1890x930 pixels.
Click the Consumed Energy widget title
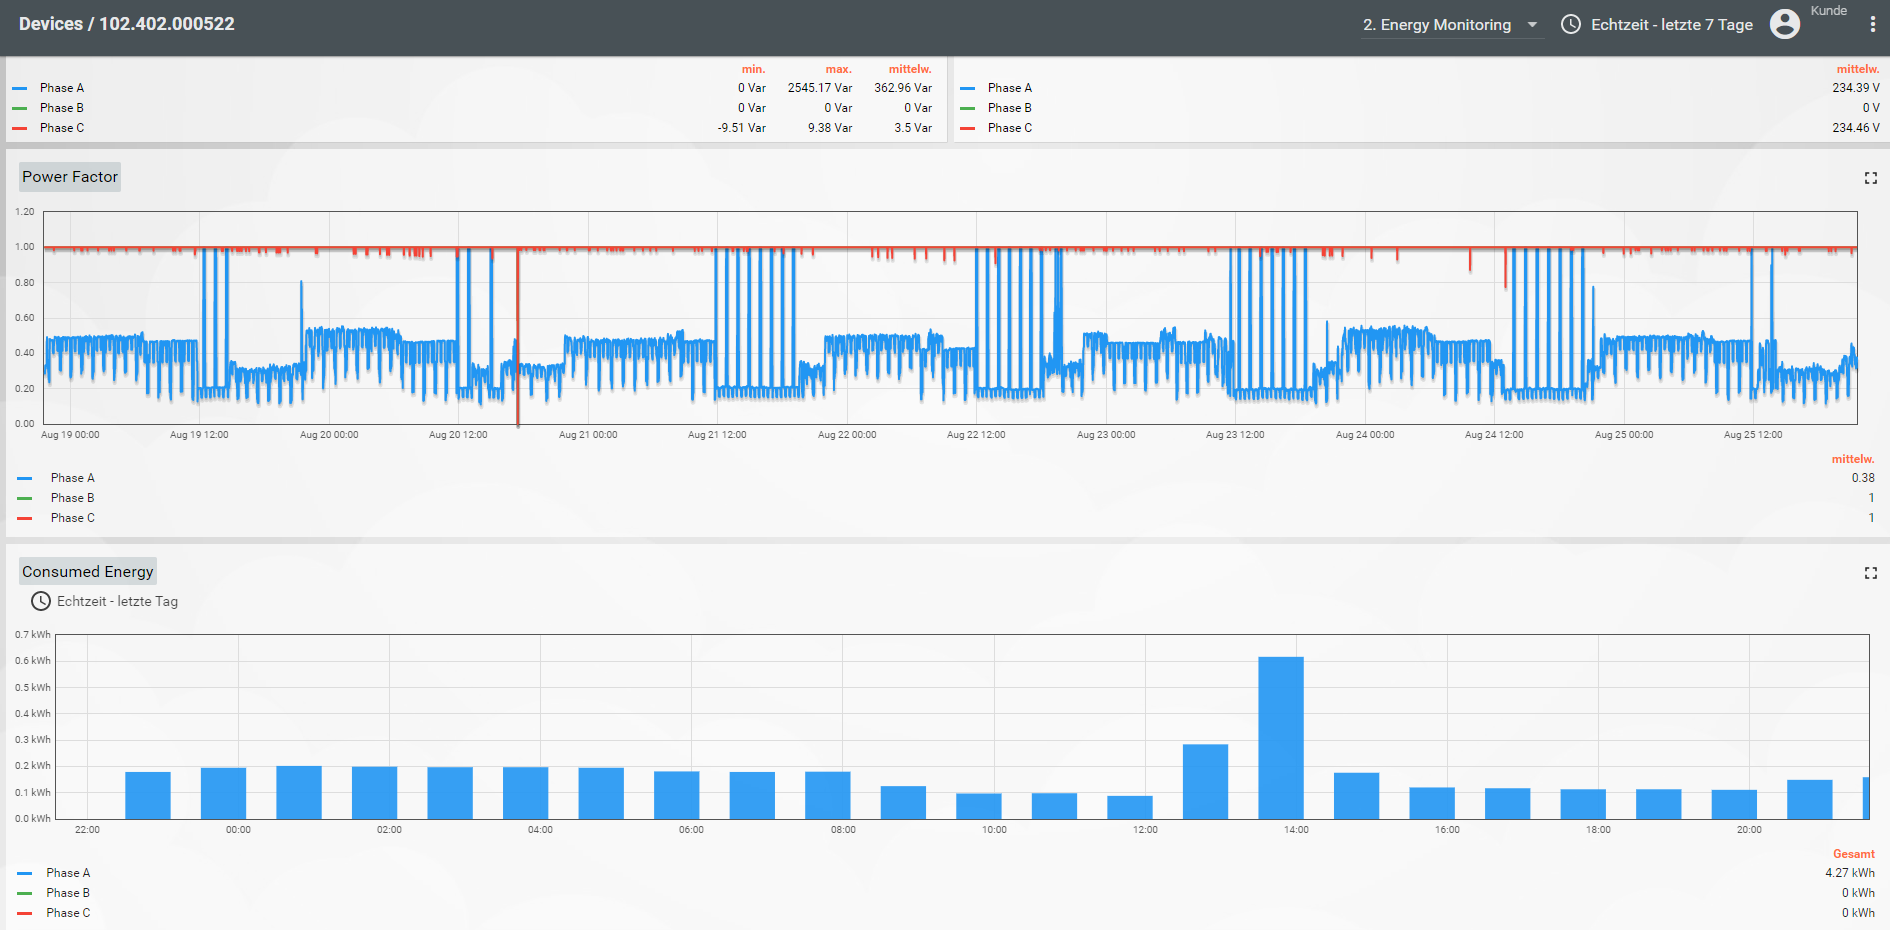point(88,572)
